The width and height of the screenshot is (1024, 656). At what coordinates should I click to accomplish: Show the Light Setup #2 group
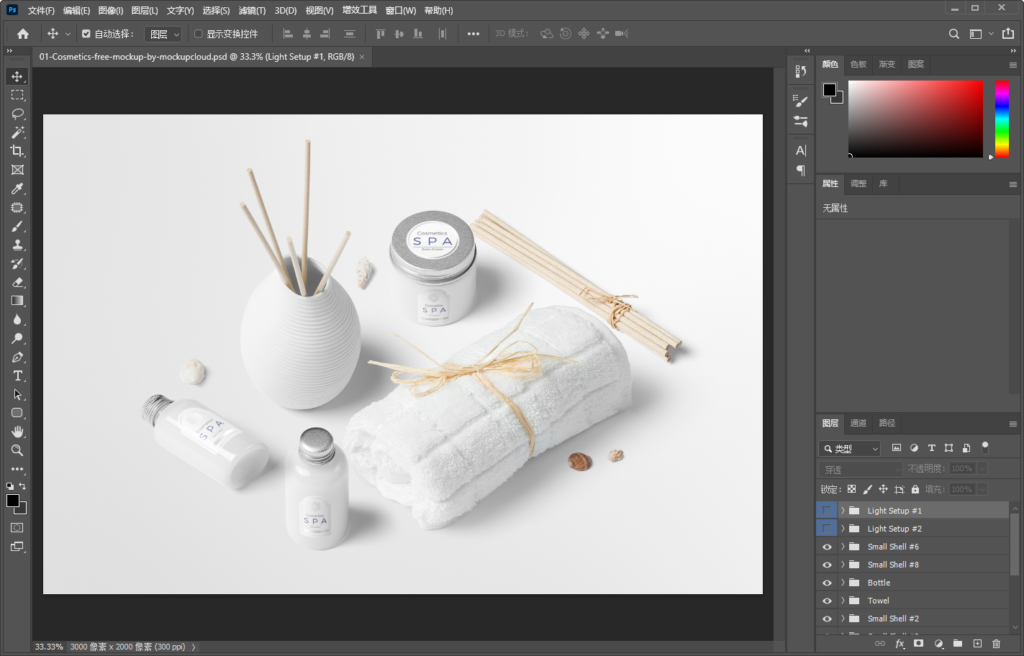click(x=827, y=529)
